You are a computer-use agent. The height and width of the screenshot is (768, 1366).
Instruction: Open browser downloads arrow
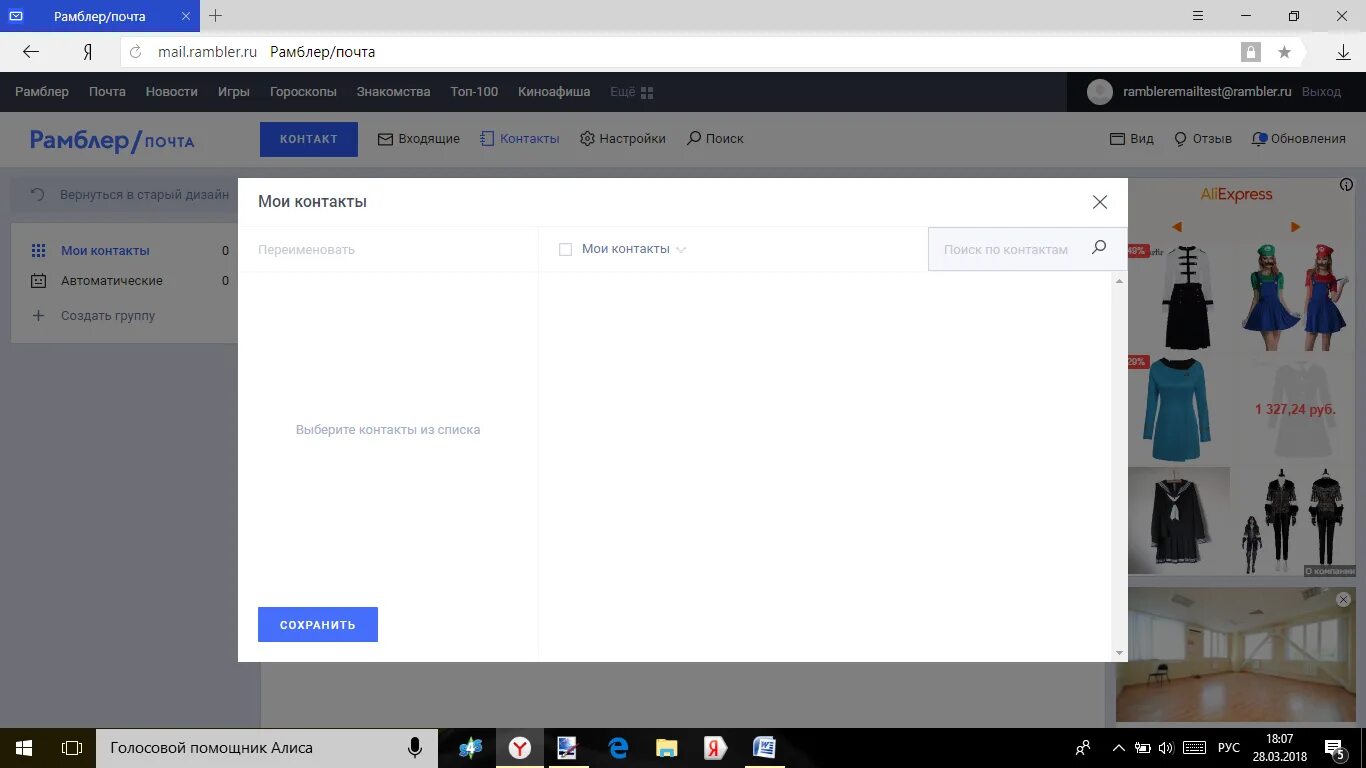click(1343, 52)
